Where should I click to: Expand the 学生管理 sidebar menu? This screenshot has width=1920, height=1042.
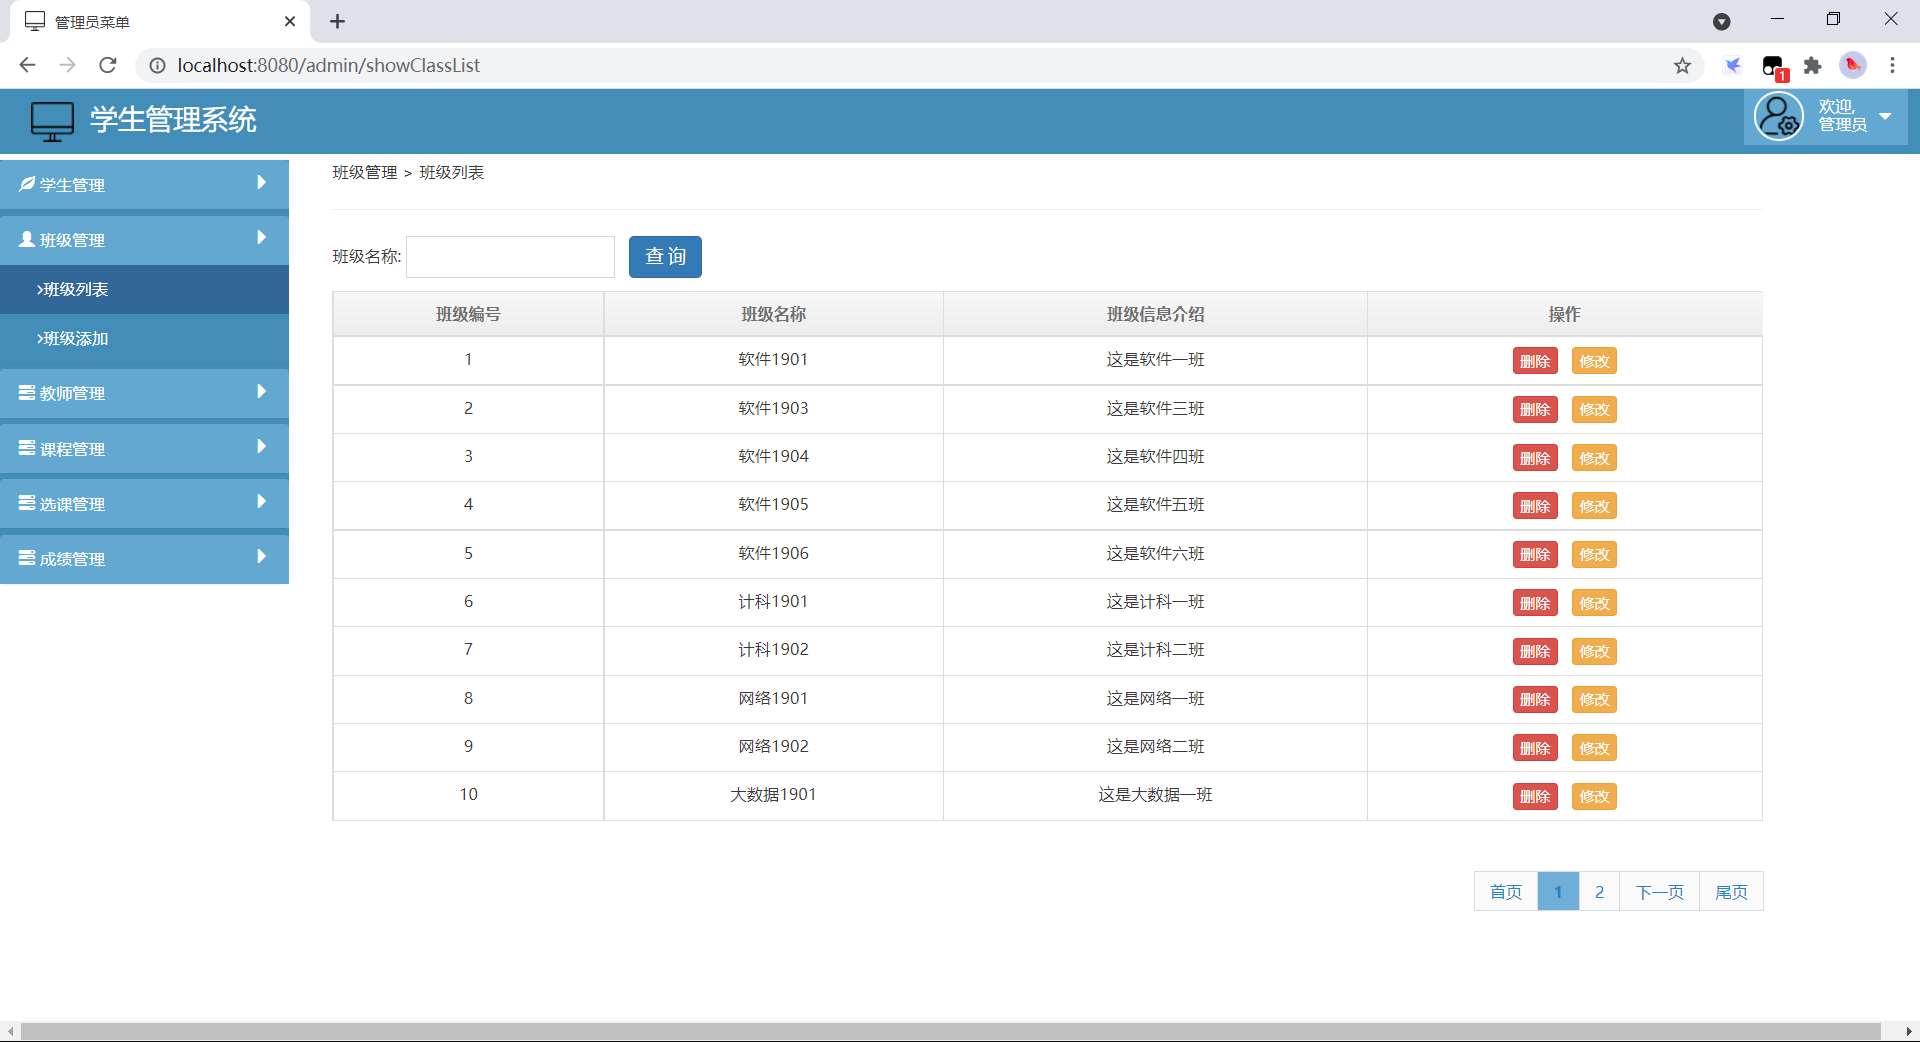pyautogui.click(x=144, y=184)
